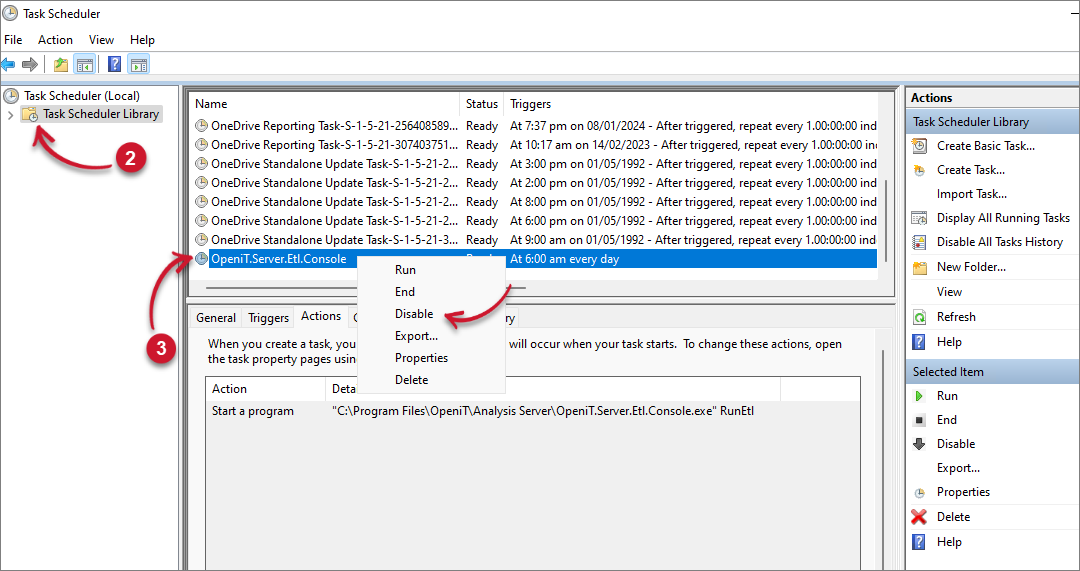Click the Display All Running Tasks icon
This screenshot has height=571, width=1080.
click(x=920, y=218)
